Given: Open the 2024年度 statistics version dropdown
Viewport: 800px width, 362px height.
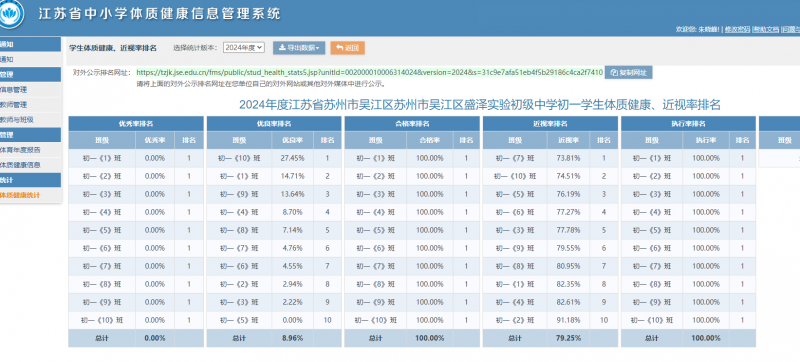Looking at the screenshot, I should [243, 47].
